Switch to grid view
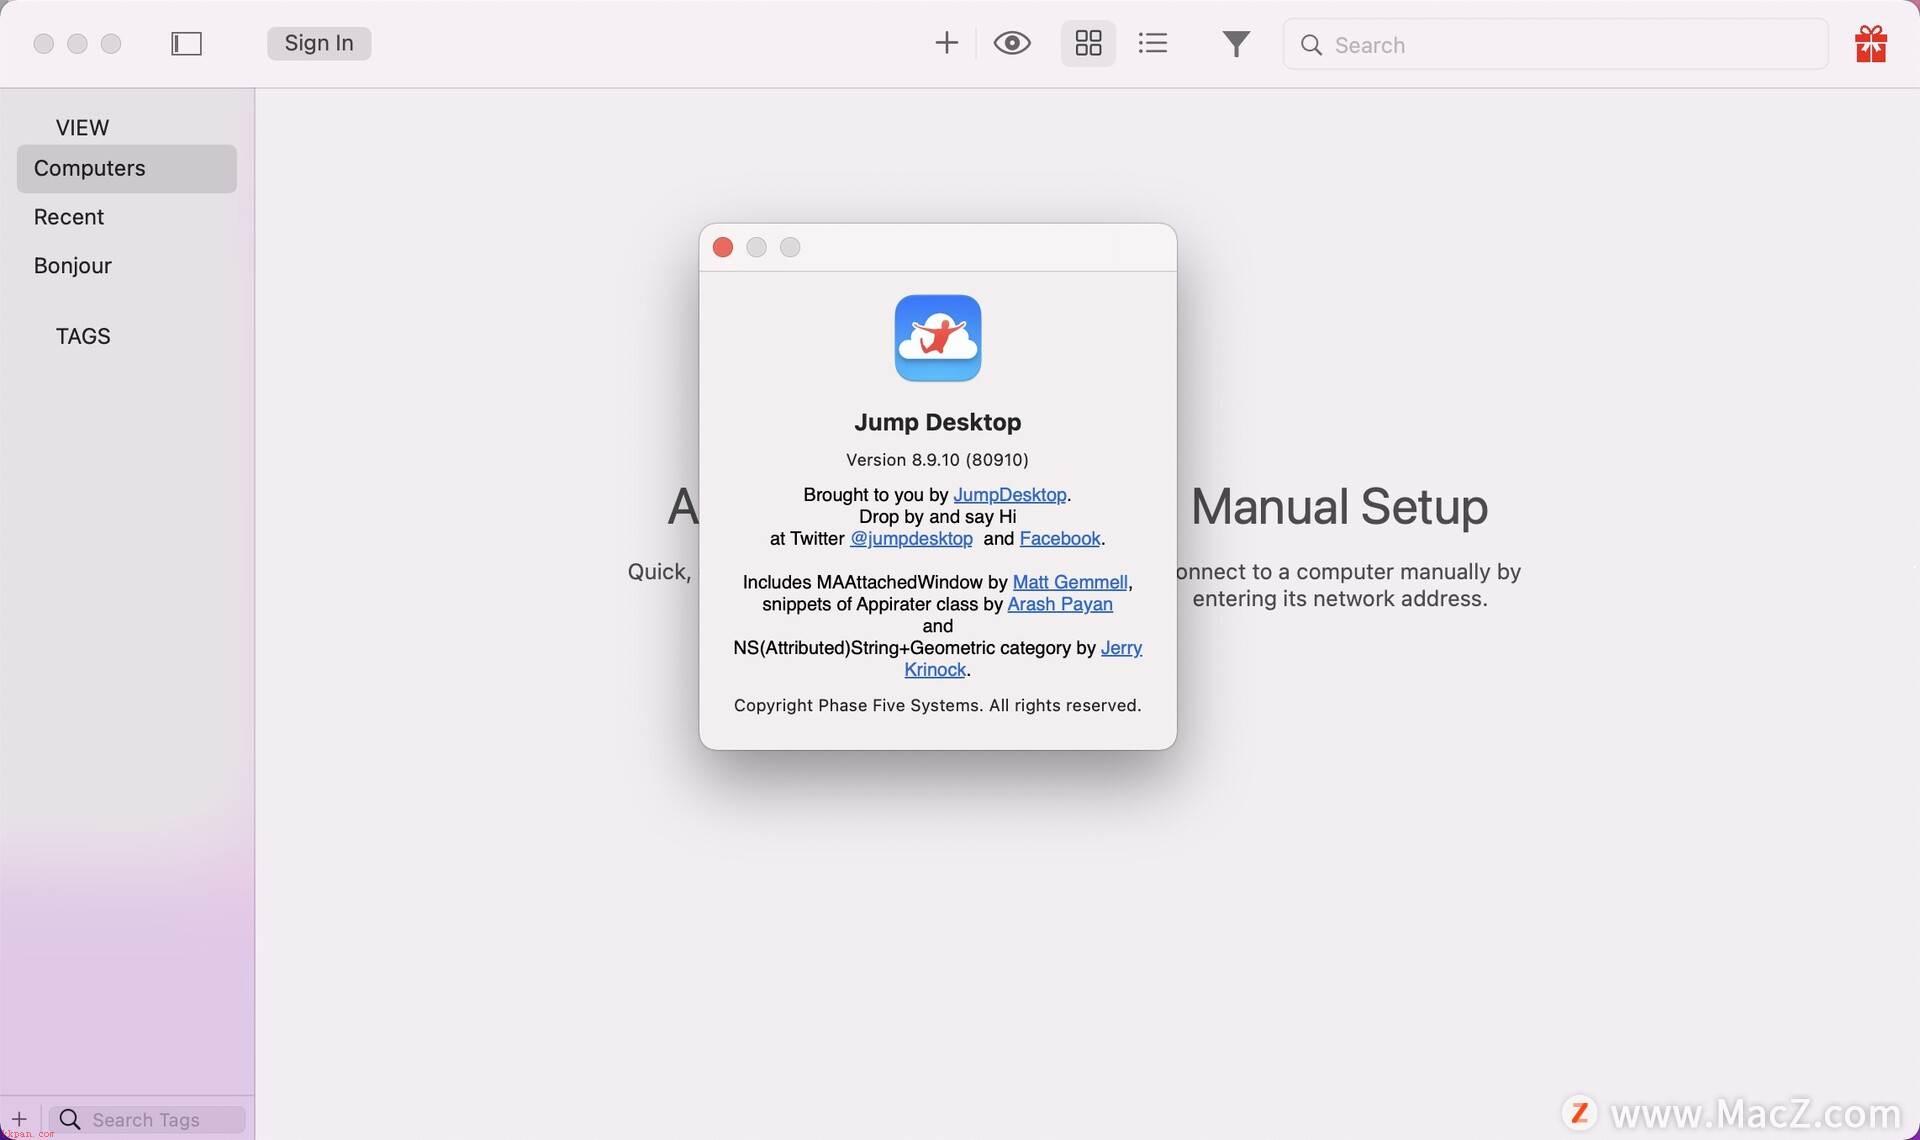Viewport: 1920px width, 1140px height. tap(1088, 43)
